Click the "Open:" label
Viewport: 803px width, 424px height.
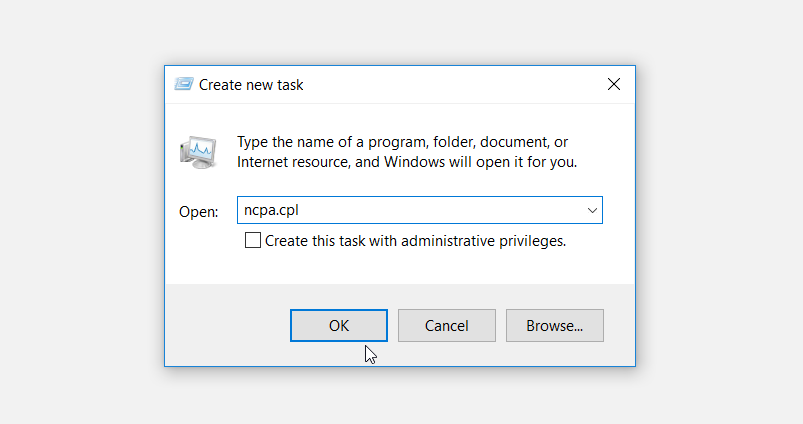pos(198,212)
